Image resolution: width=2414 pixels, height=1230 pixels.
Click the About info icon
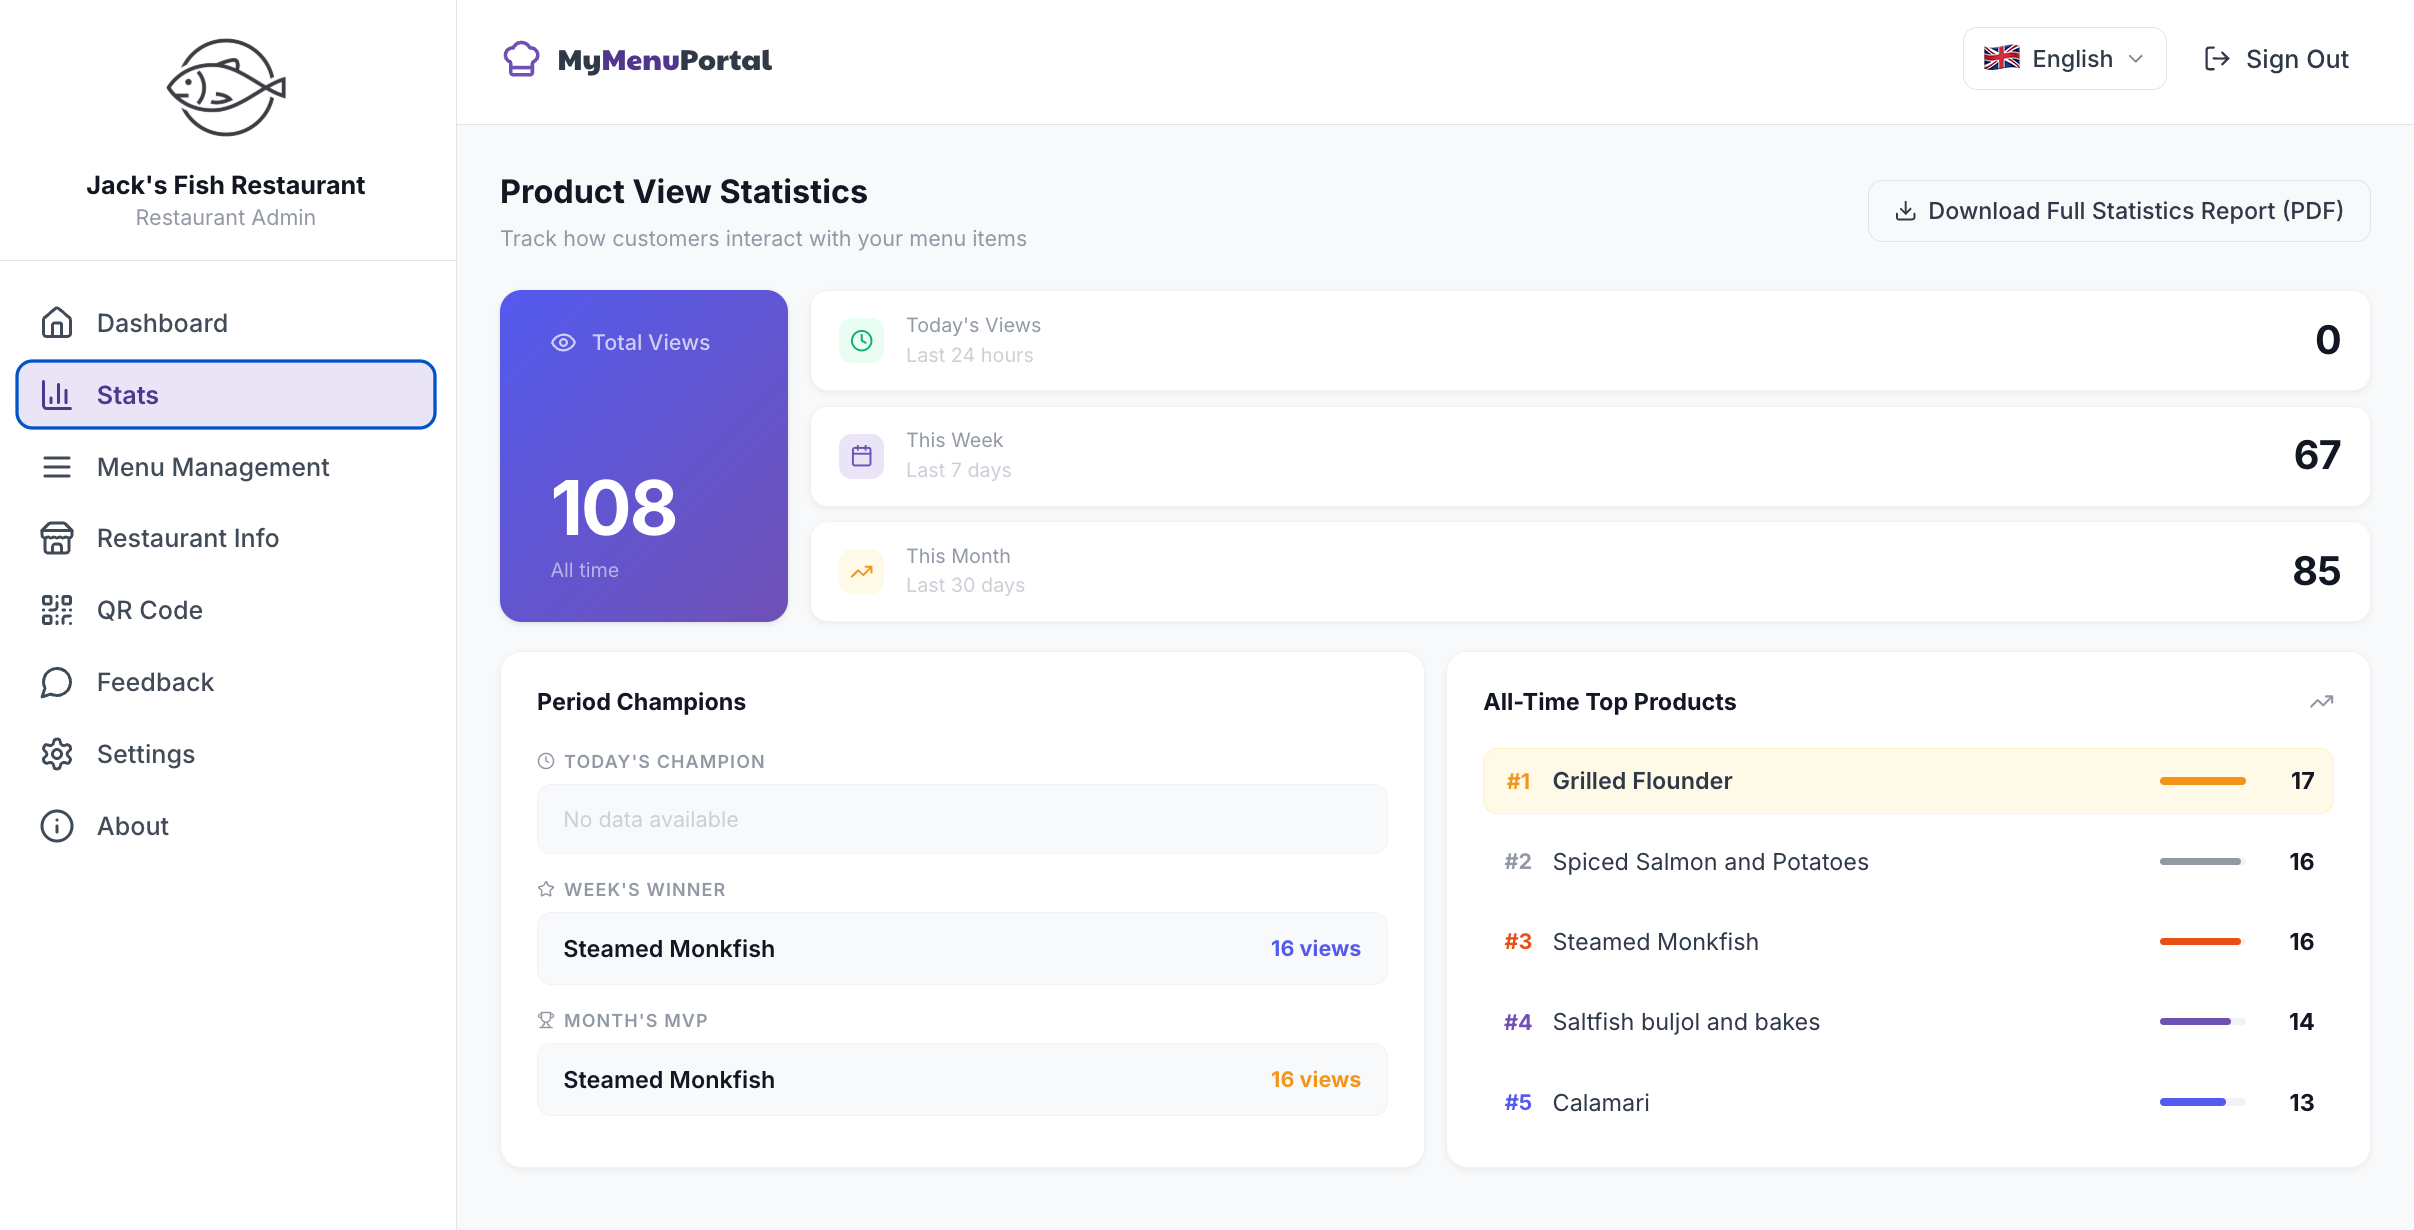(57, 826)
